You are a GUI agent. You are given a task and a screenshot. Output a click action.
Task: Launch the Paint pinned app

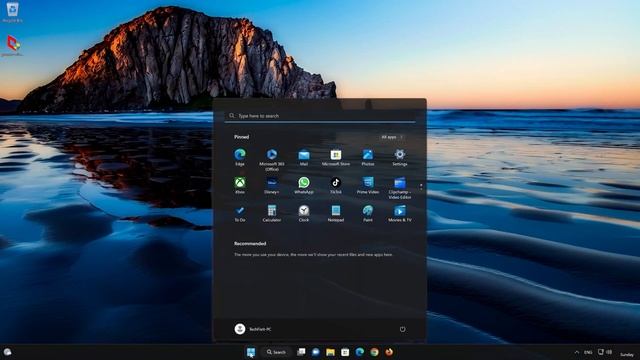(368, 213)
